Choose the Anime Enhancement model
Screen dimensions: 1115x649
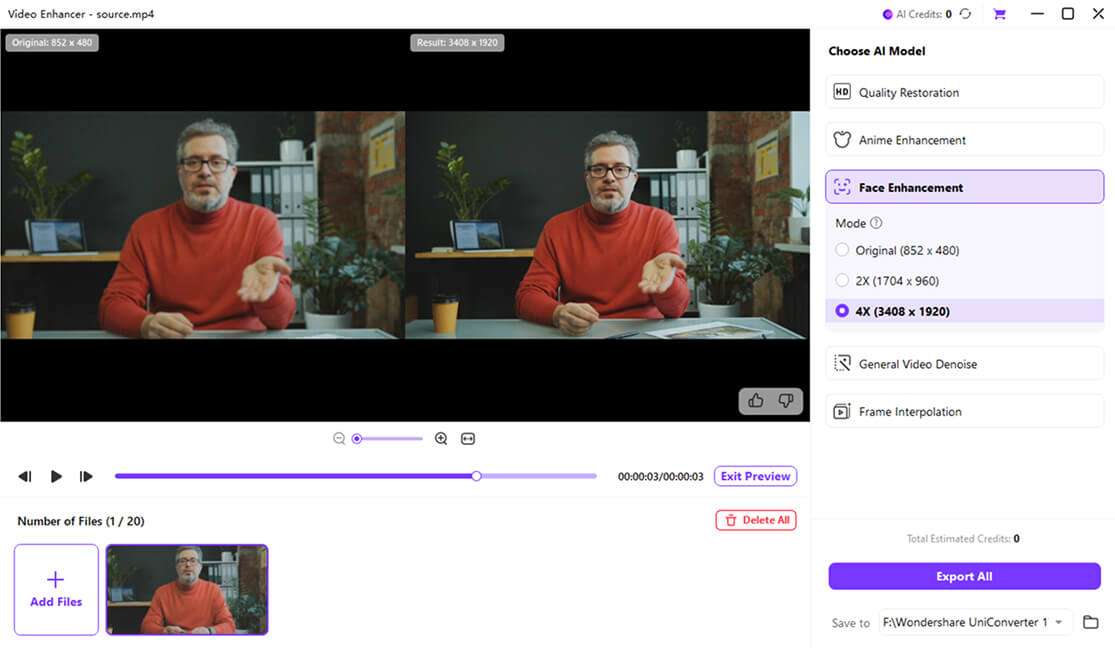(x=963, y=139)
